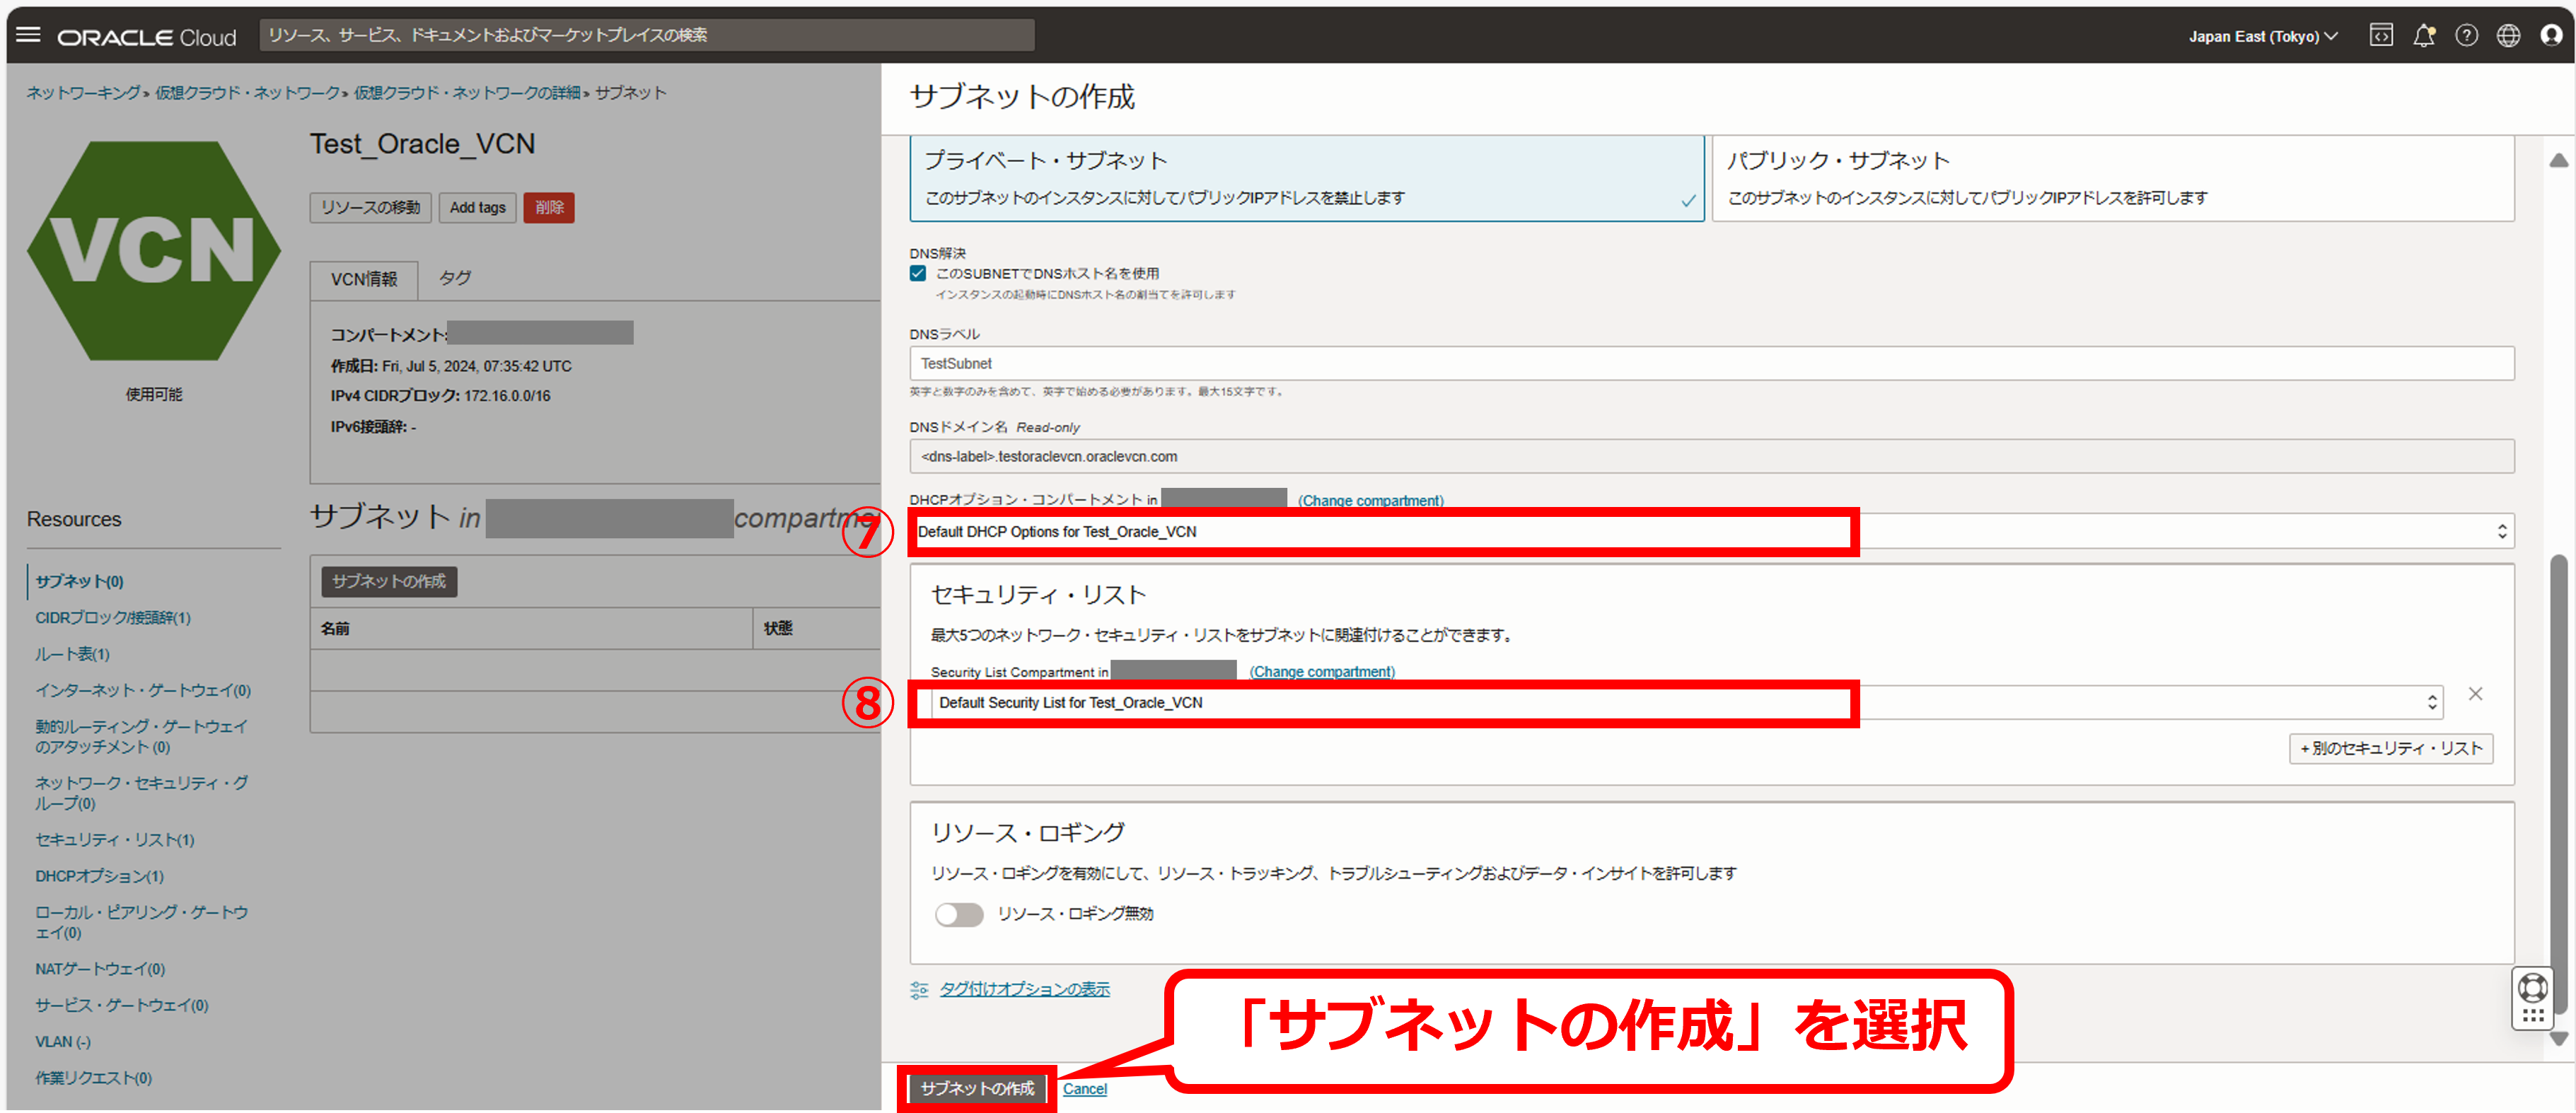This screenshot has height=1113, width=2576.
Task: Open the Japan East (Tokyo) region selector
Action: [2262, 36]
